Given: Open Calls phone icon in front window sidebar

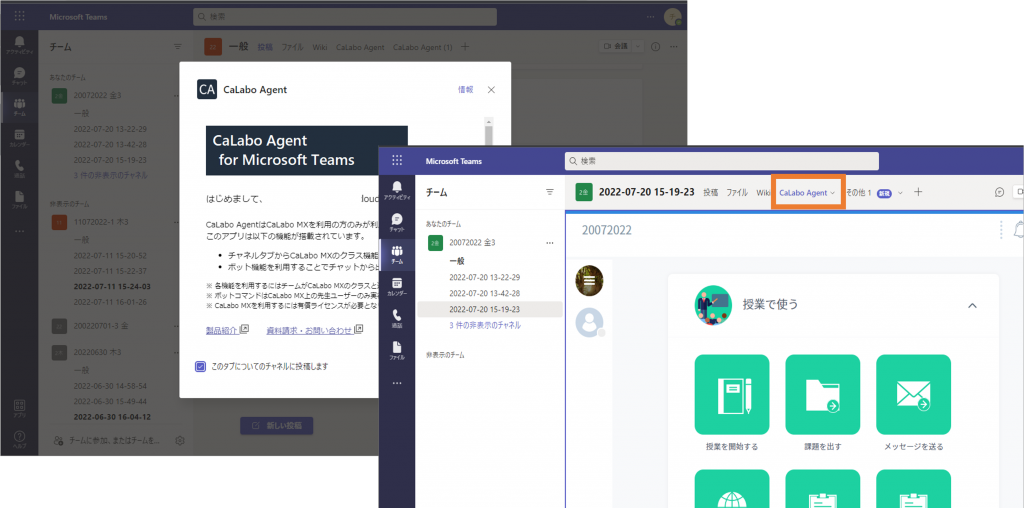Looking at the screenshot, I should tap(397, 318).
